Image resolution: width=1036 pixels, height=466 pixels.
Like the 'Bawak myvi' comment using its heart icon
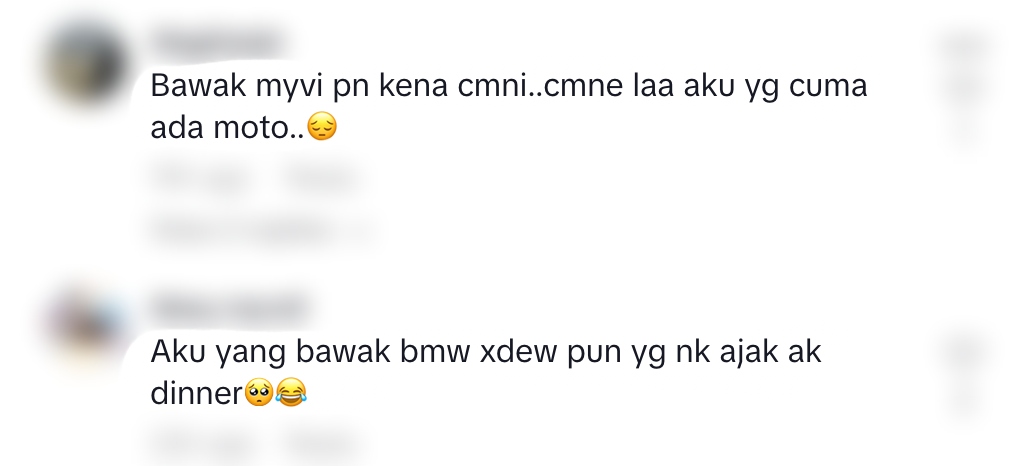click(967, 48)
